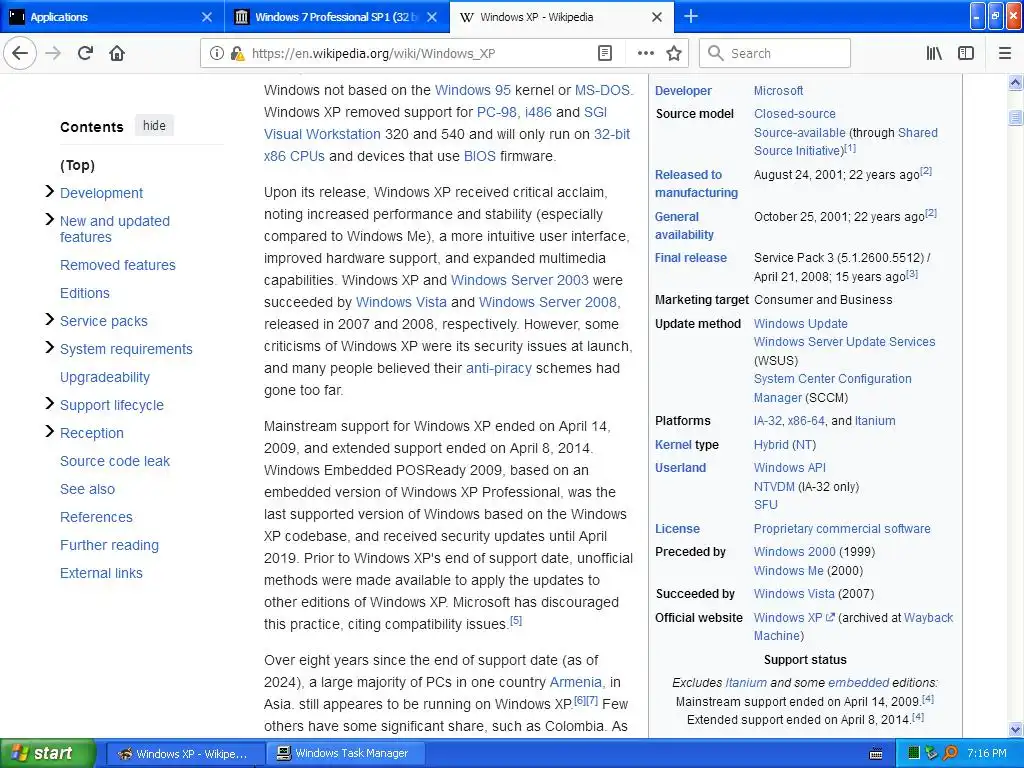This screenshot has height=768, width=1024.
Task: Click the padlock with warning icon
Action: (x=237, y=53)
